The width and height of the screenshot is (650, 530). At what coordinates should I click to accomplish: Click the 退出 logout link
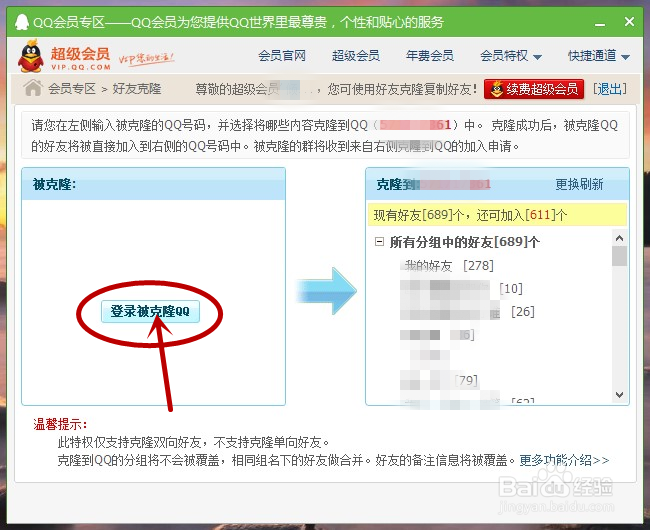point(609,88)
